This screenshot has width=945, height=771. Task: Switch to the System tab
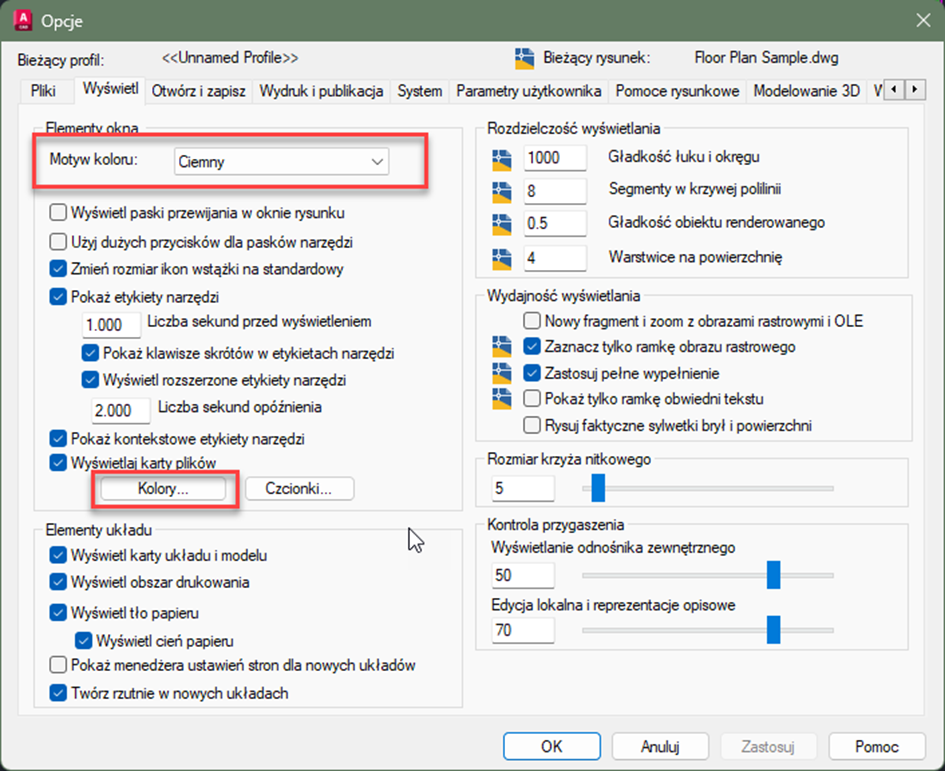coord(419,90)
